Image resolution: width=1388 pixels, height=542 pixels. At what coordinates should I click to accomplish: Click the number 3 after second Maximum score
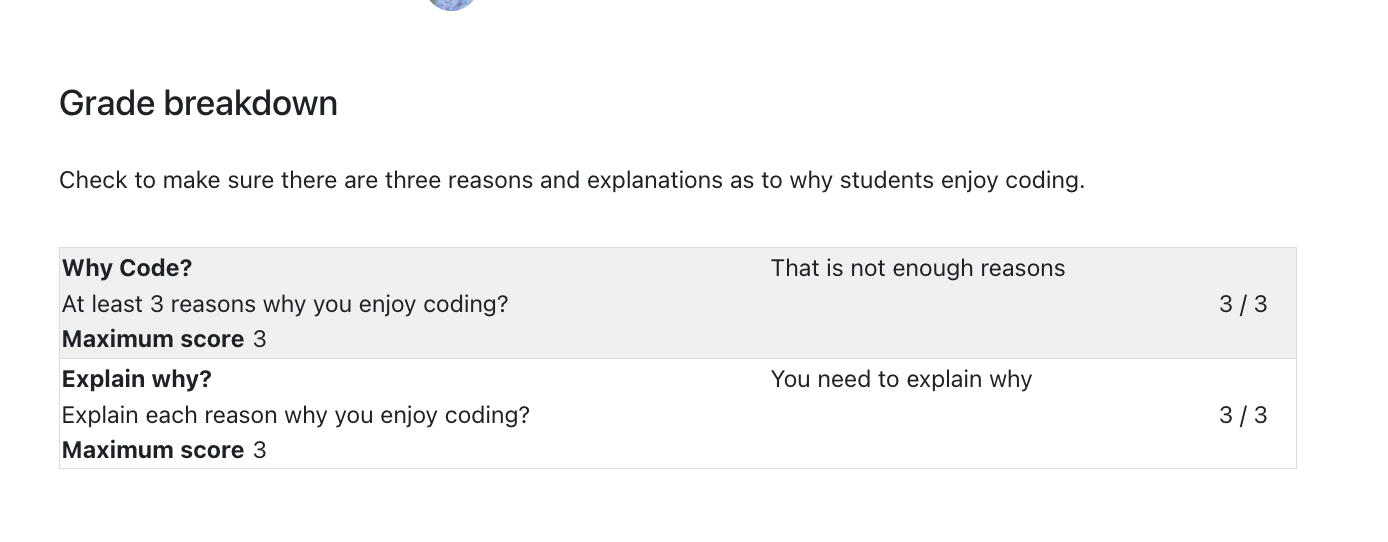click(260, 450)
